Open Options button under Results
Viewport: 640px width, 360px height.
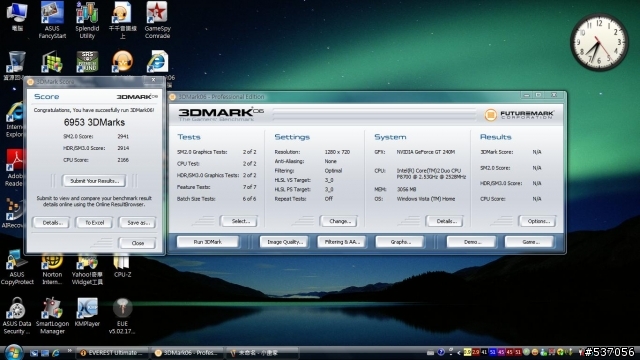tap(538, 221)
